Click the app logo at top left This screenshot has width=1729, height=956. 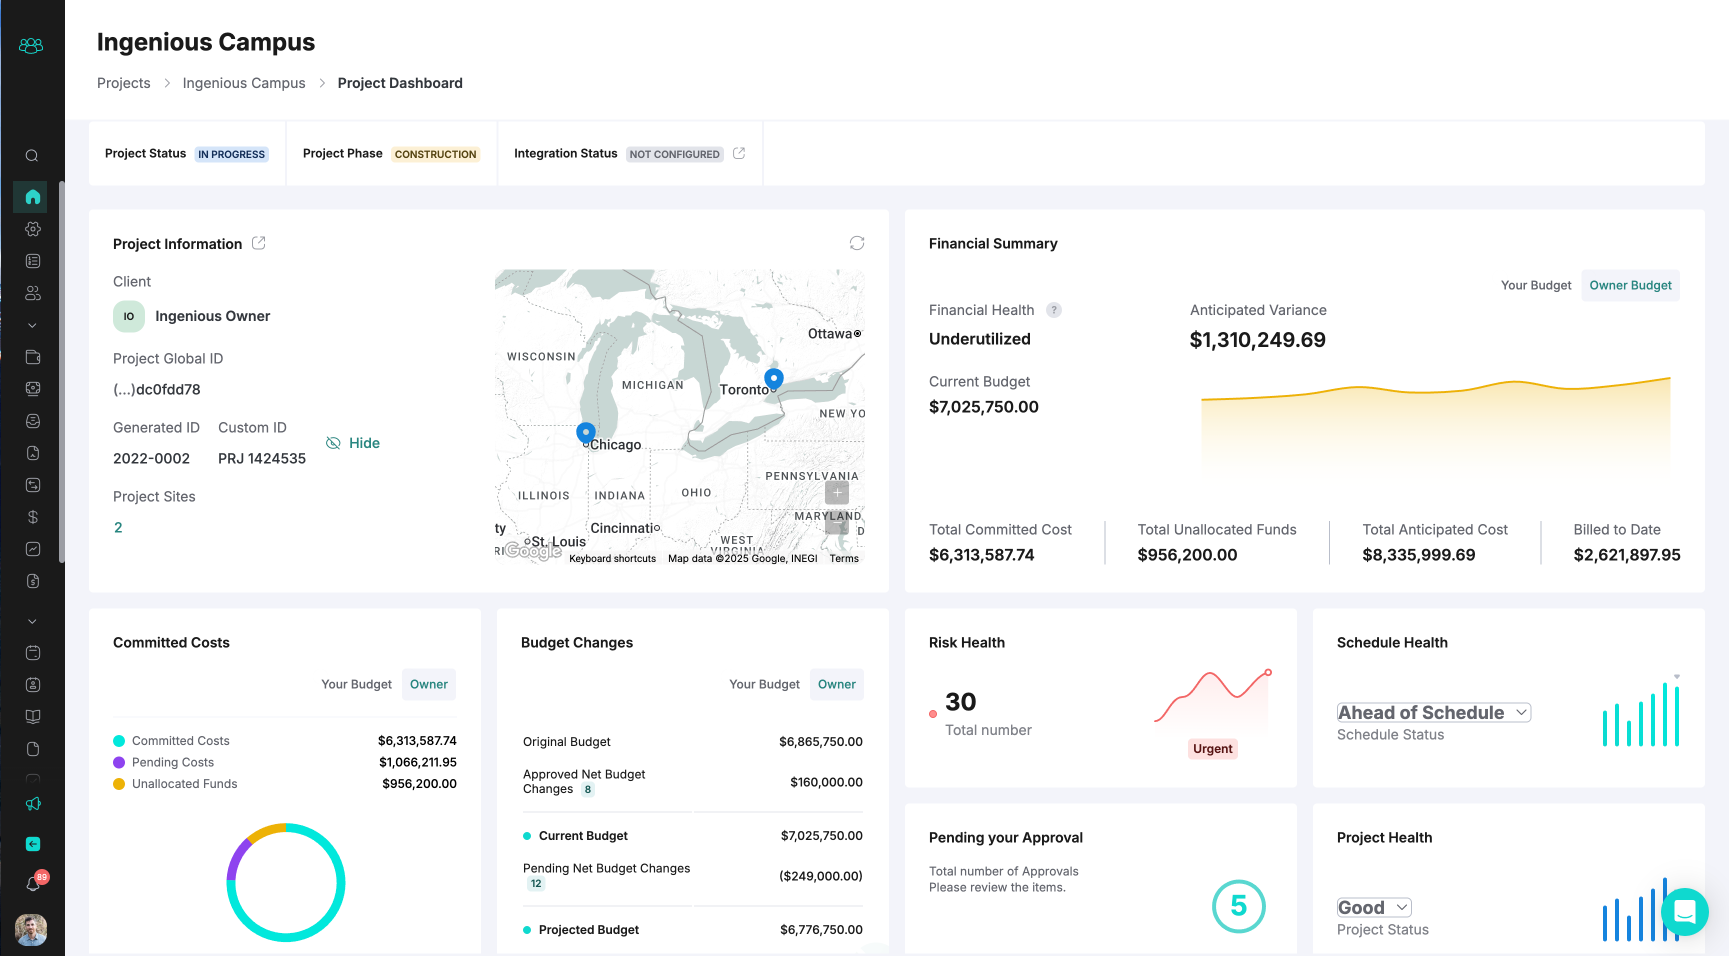coord(31,46)
